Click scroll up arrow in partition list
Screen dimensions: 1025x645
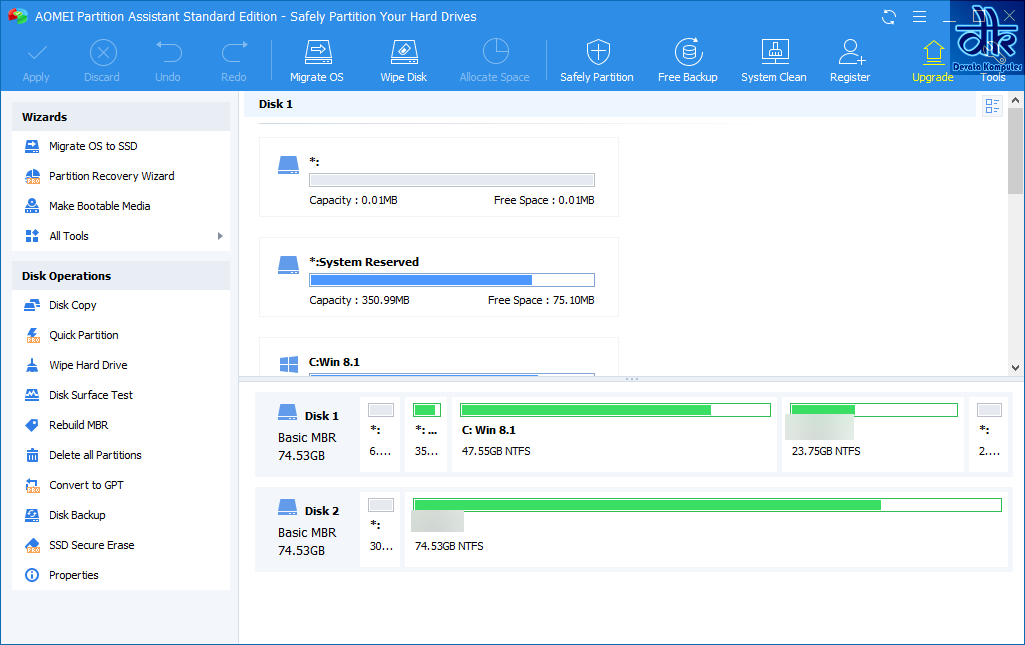(x=1015, y=100)
